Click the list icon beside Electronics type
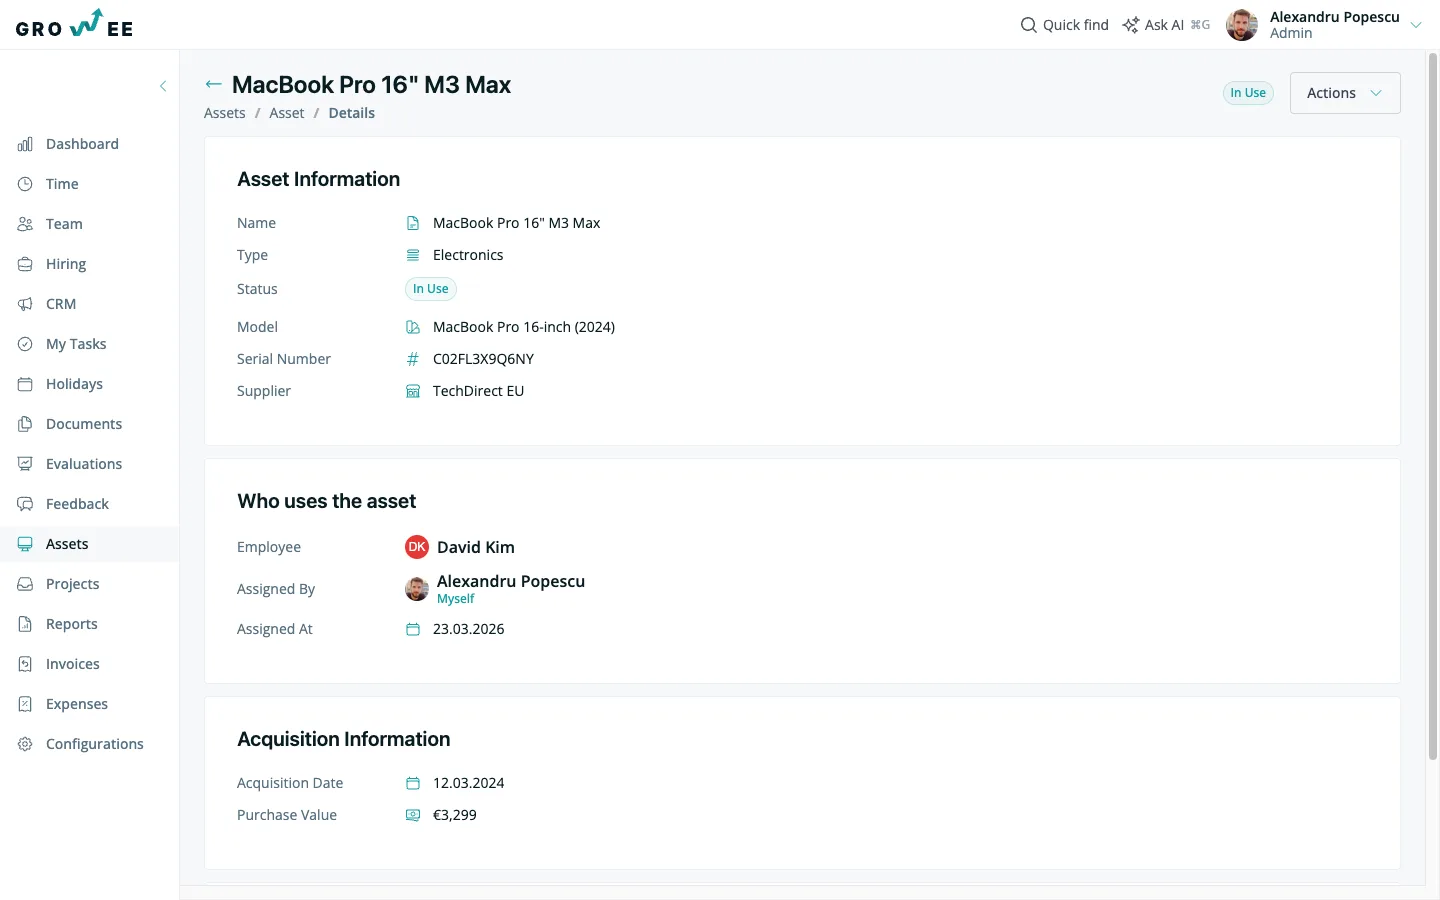 pos(413,255)
